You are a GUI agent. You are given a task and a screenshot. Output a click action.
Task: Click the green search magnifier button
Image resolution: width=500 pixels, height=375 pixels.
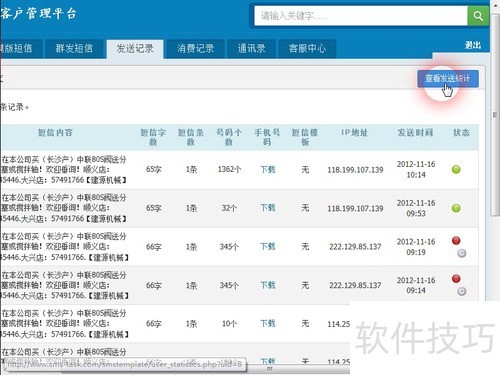pyautogui.click(x=478, y=16)
